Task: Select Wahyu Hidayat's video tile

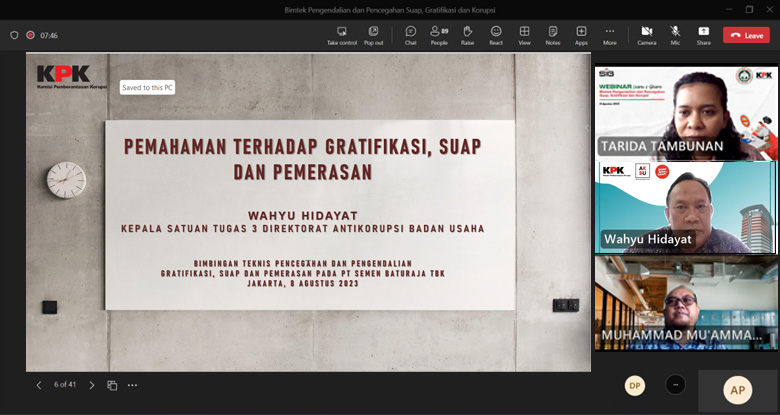Action: [686, 206]
